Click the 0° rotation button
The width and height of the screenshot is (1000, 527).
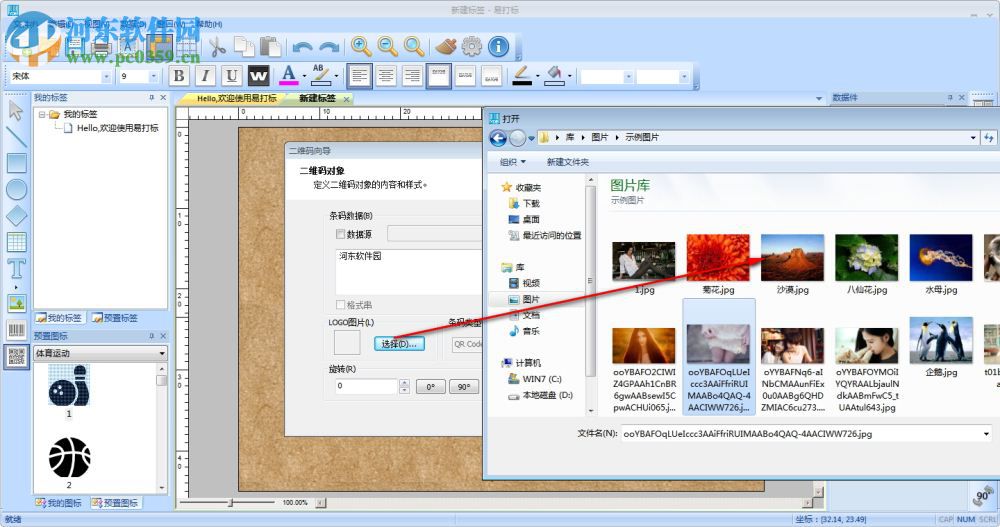431,387
